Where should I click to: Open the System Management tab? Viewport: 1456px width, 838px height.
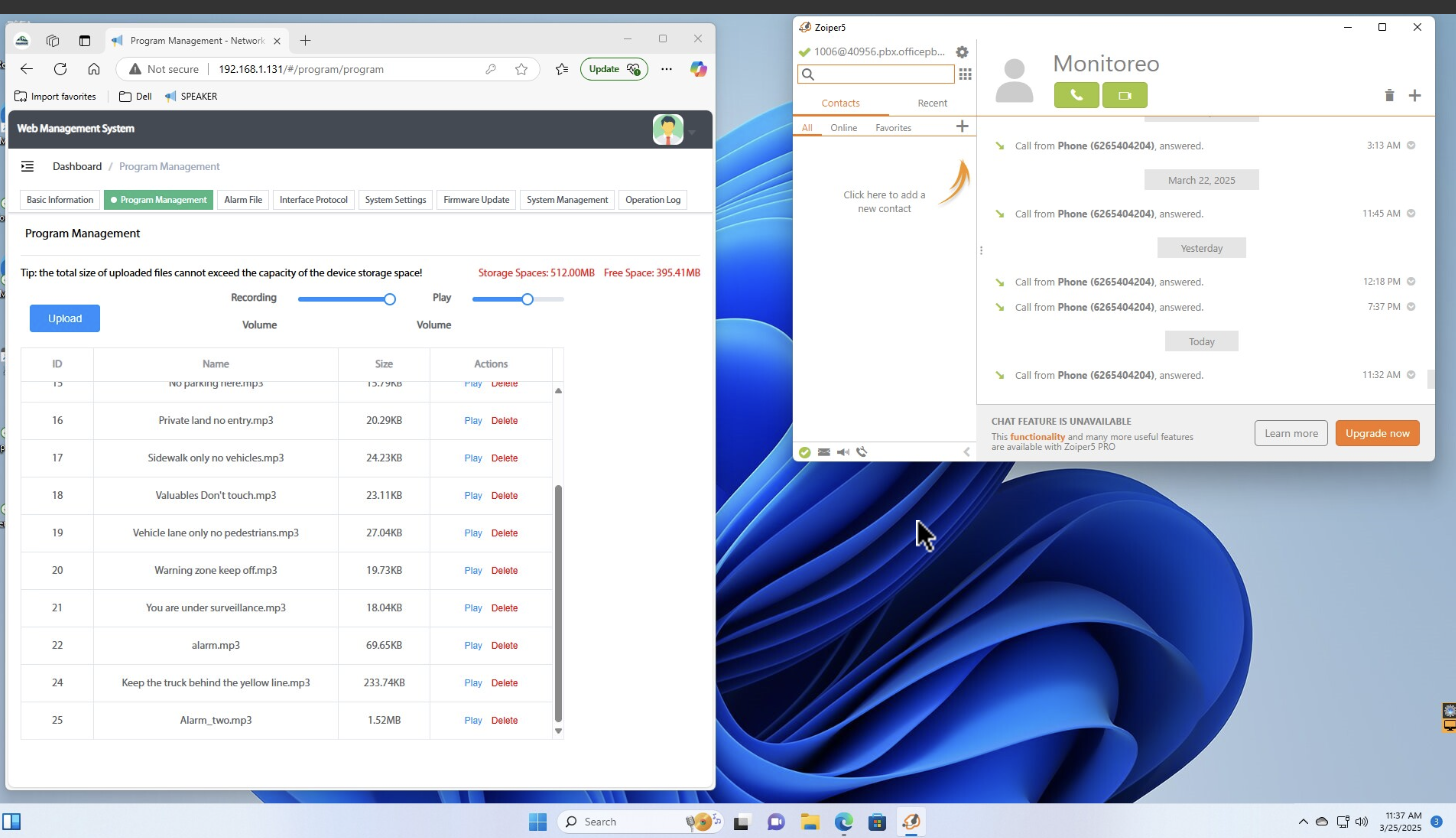coord(567,200)
